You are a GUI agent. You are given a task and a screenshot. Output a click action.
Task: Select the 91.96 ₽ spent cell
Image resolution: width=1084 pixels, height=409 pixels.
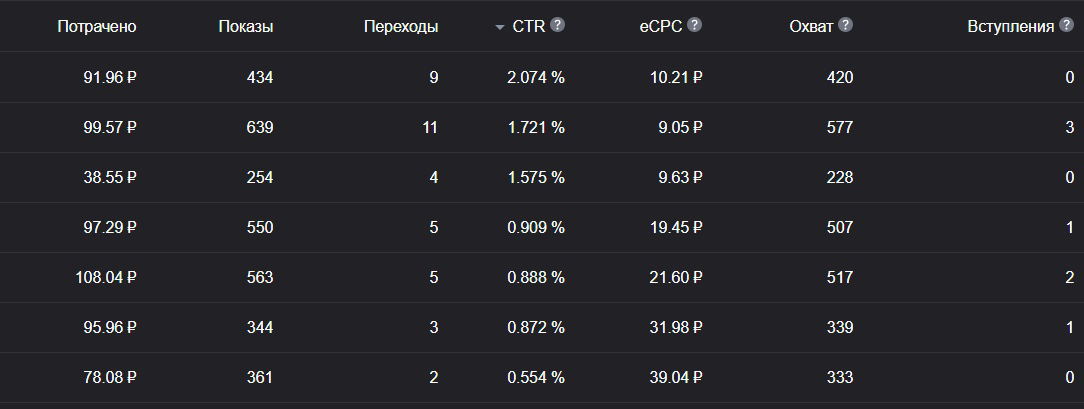pyautogui.click(x=110, y=77)
